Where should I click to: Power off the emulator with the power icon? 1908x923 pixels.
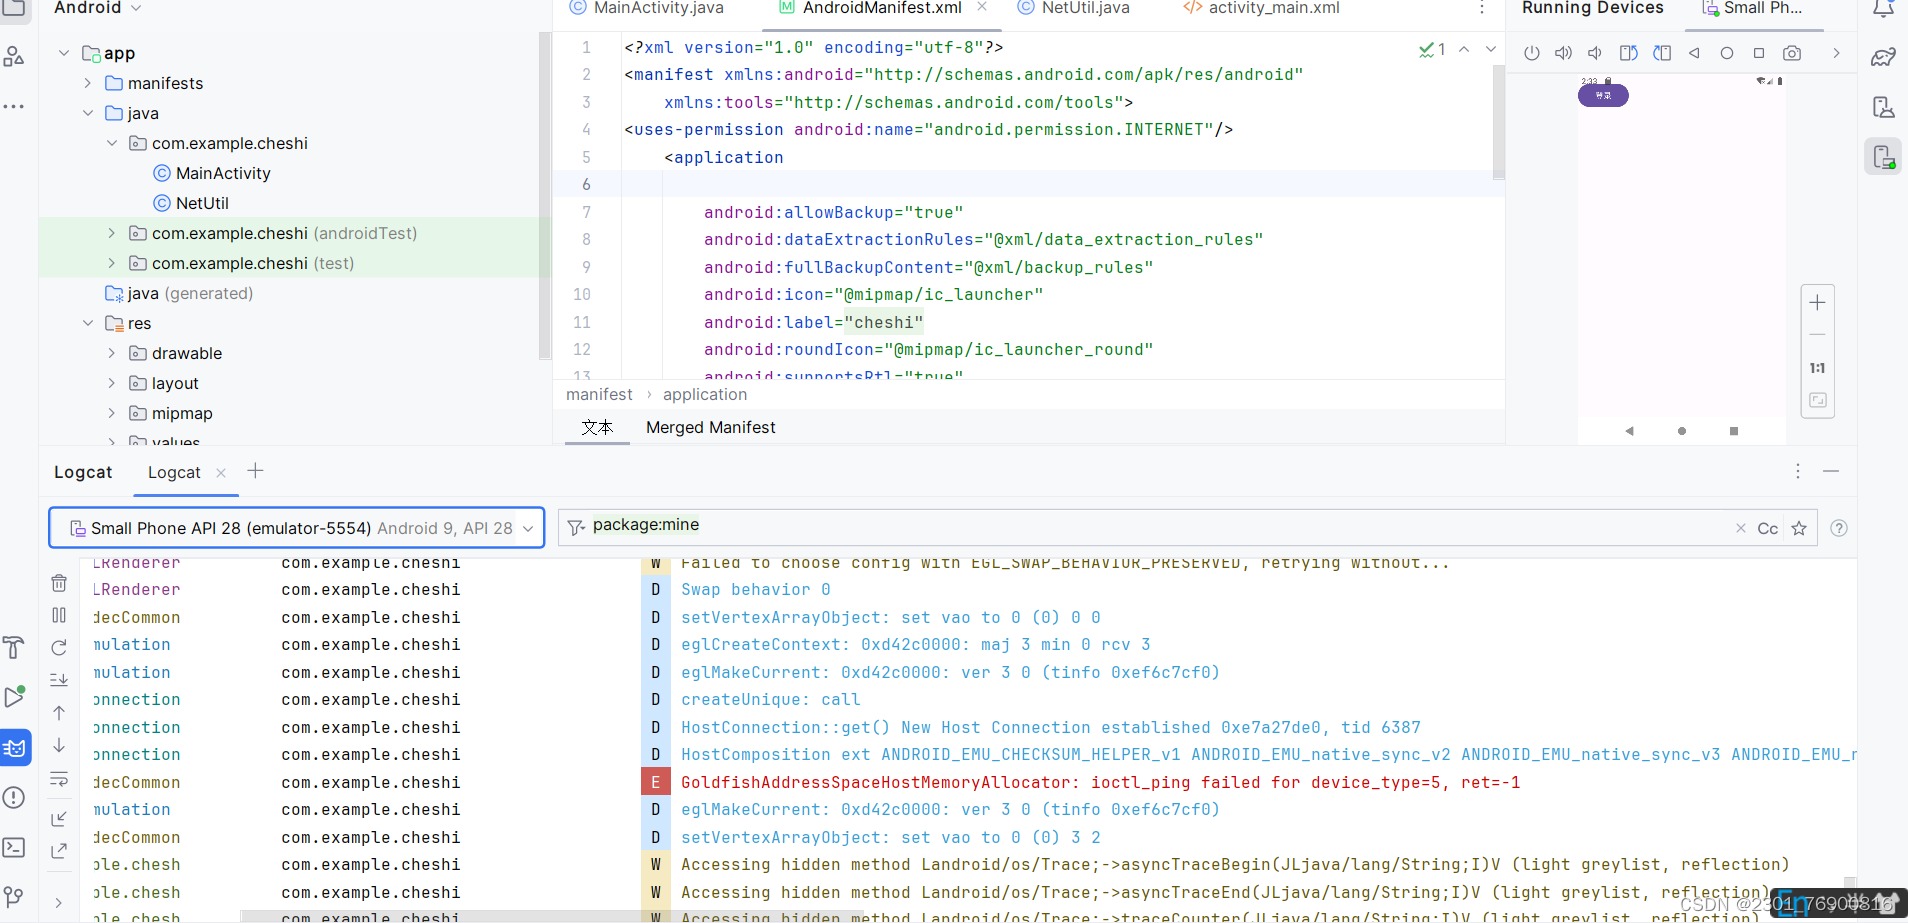(1531, 53)
